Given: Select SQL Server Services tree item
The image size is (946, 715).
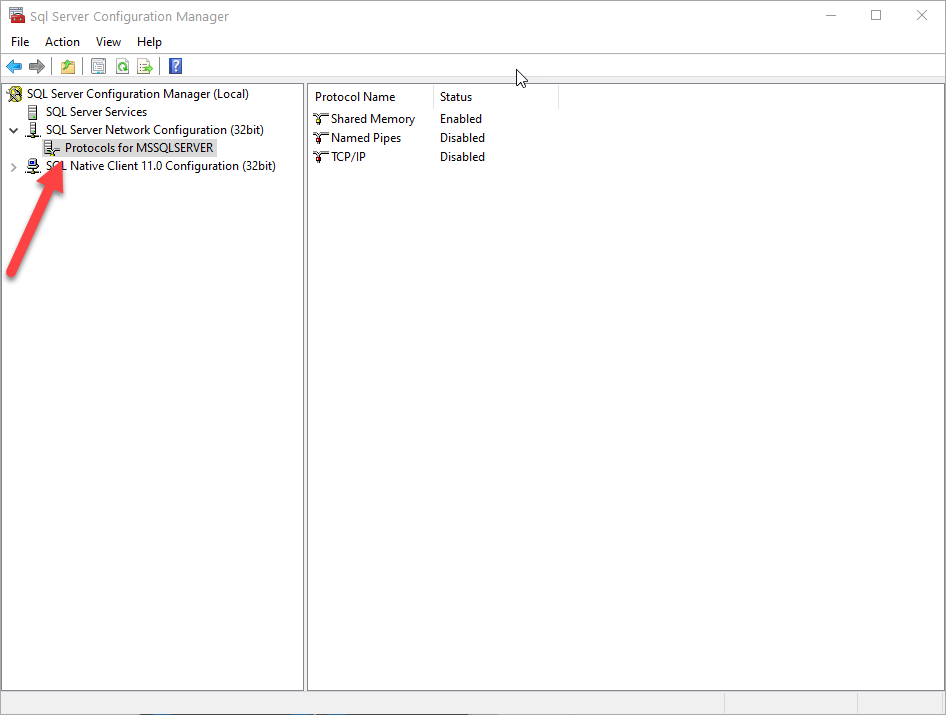Looking at the screenshot, I should [x=97, y=112].
